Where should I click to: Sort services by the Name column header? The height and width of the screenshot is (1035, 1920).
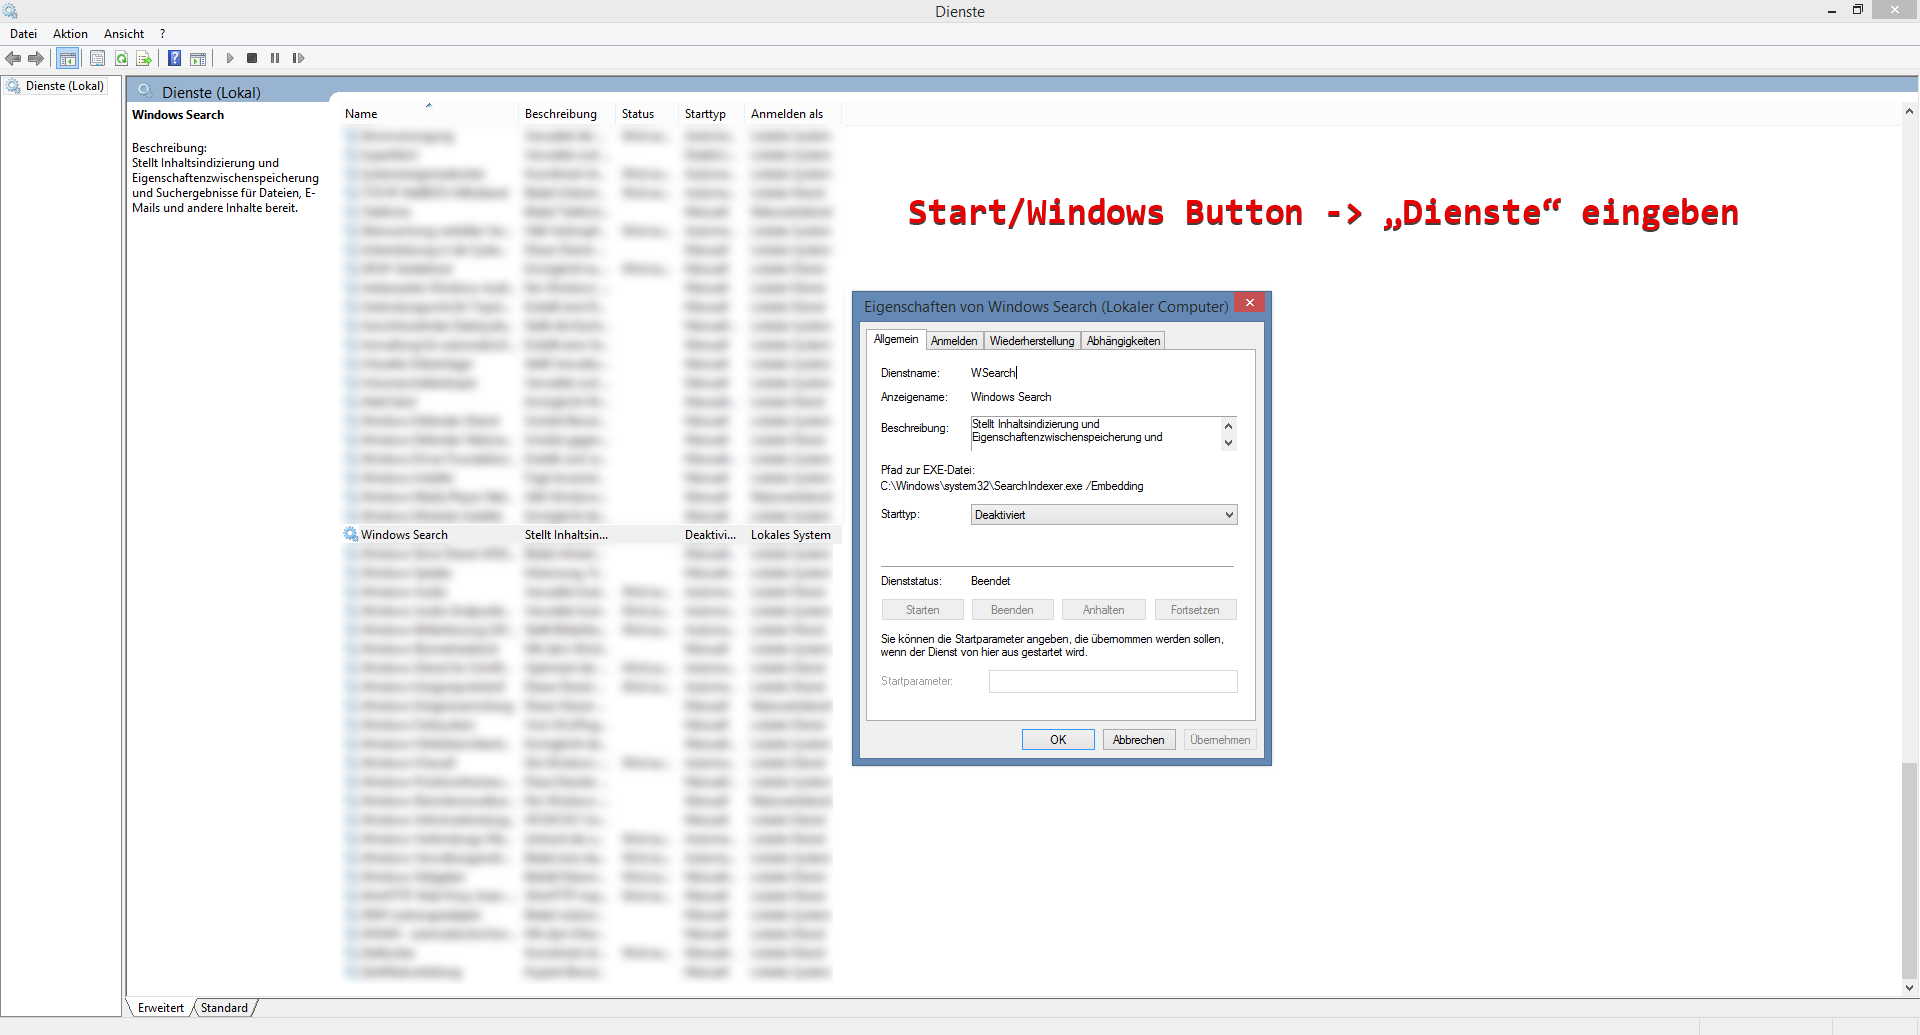click(429, 113)
